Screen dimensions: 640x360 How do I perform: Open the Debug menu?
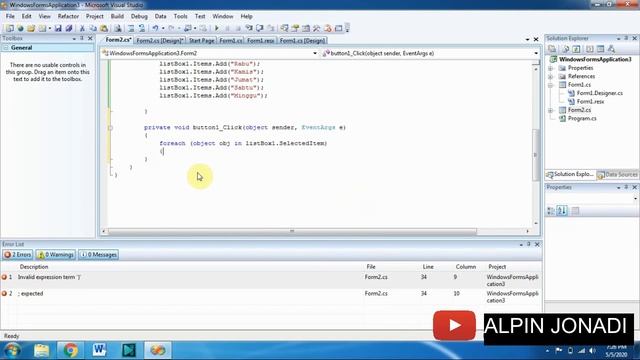139,16
